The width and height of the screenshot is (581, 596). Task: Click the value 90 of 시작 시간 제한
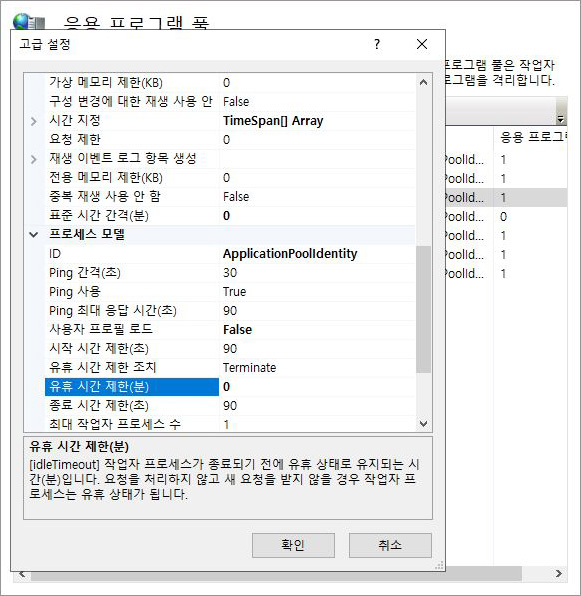click(230, 349)
